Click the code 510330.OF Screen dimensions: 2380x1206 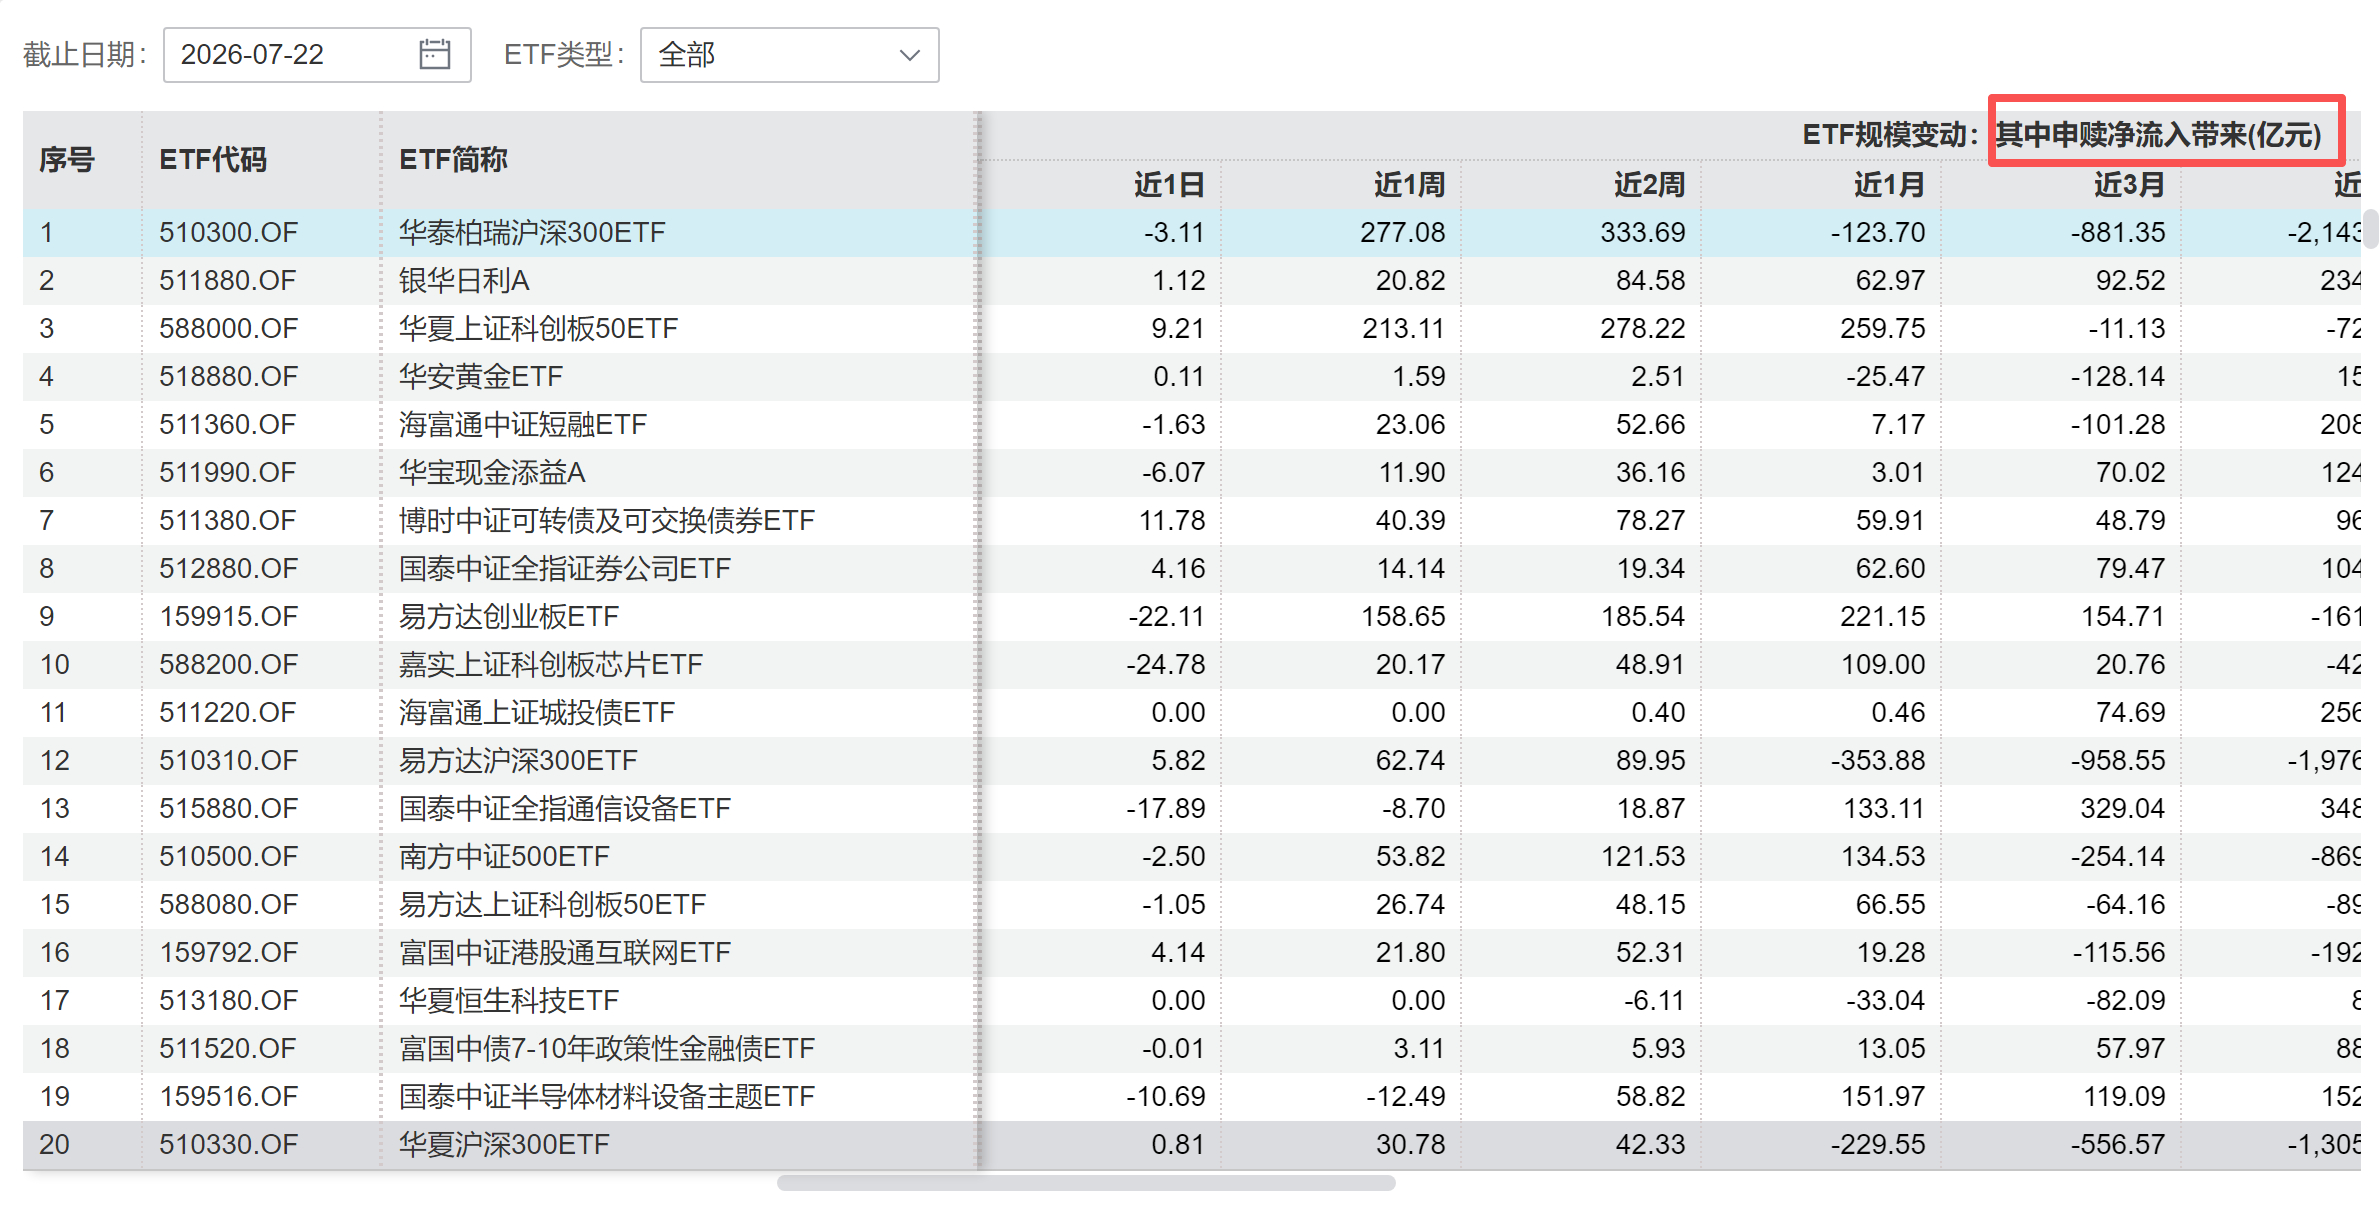pos(228,1145)
